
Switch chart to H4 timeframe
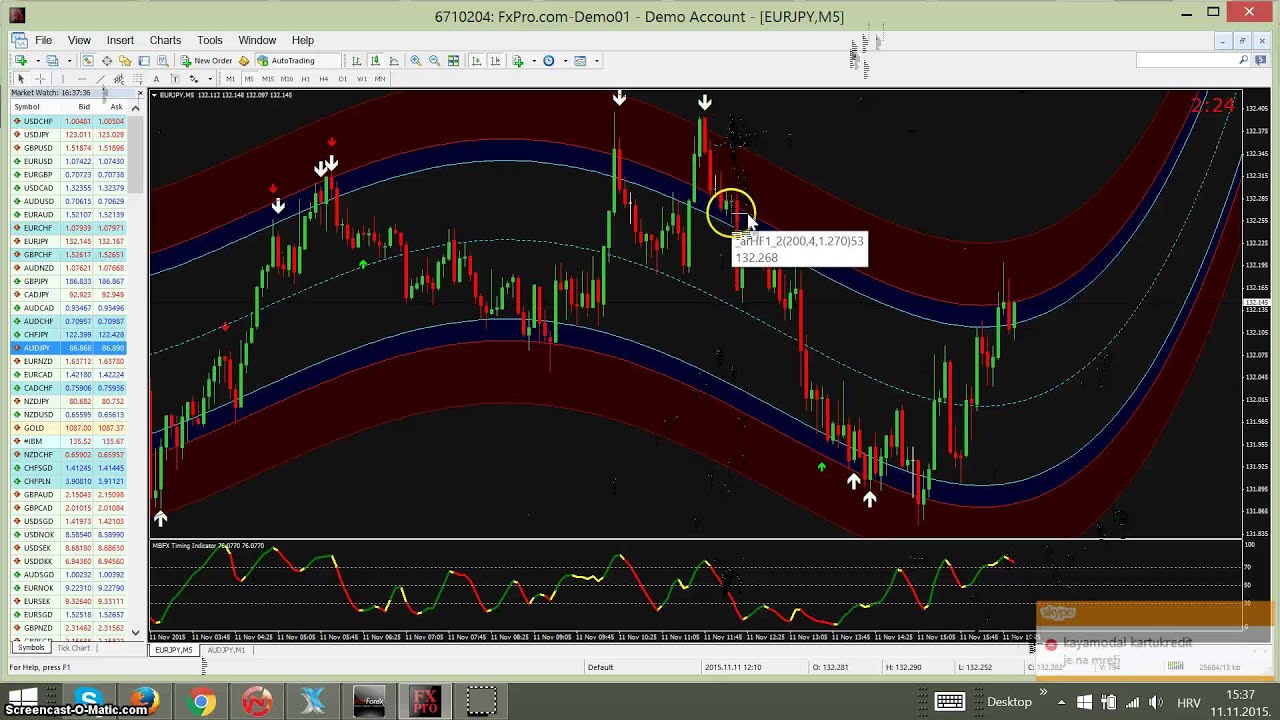click(324, 79)
